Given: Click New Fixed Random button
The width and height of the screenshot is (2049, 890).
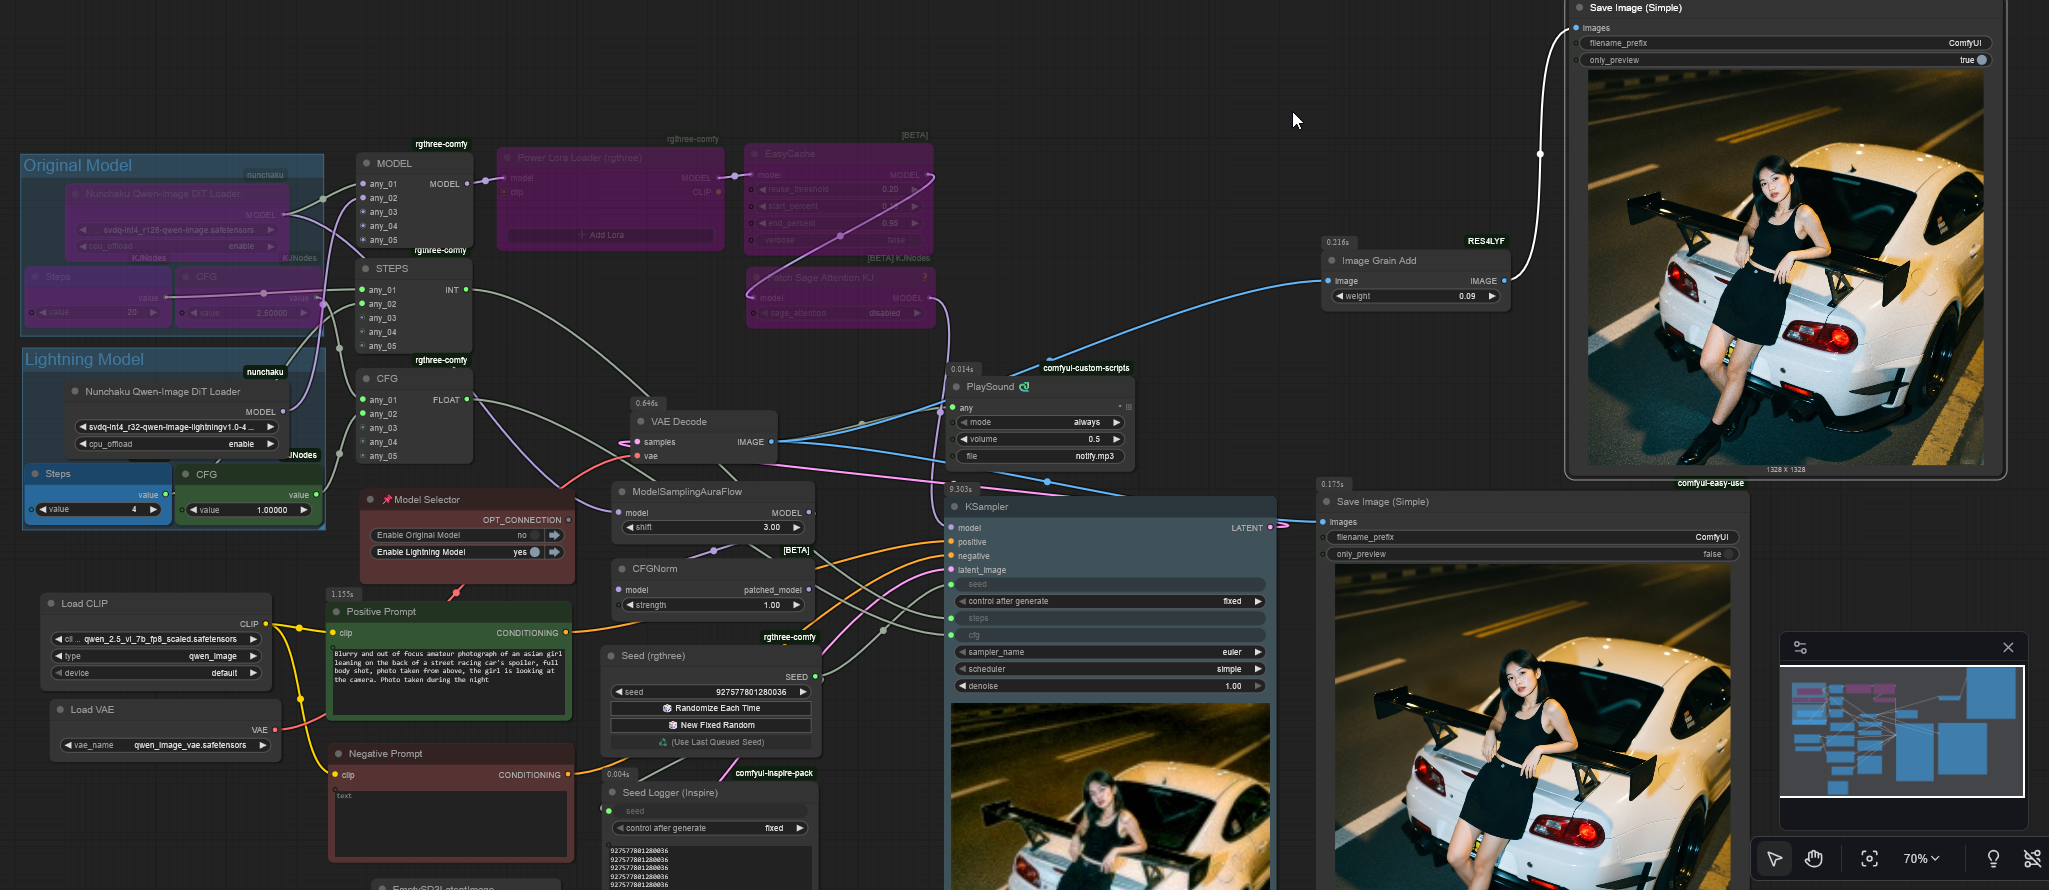Looking at the screenshot, I should [x=711, y=725].
